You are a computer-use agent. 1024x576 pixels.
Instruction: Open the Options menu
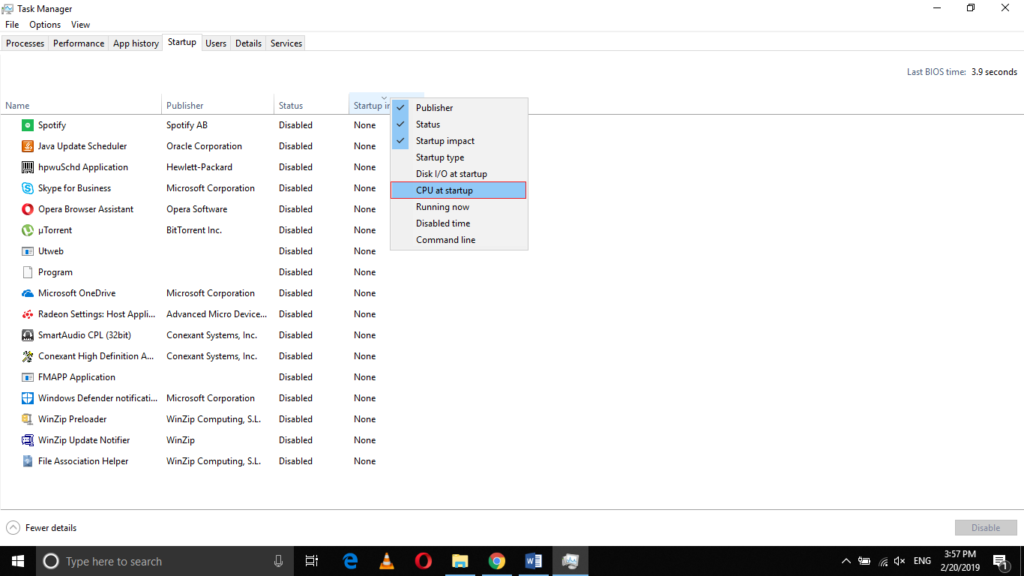point(44,25)
